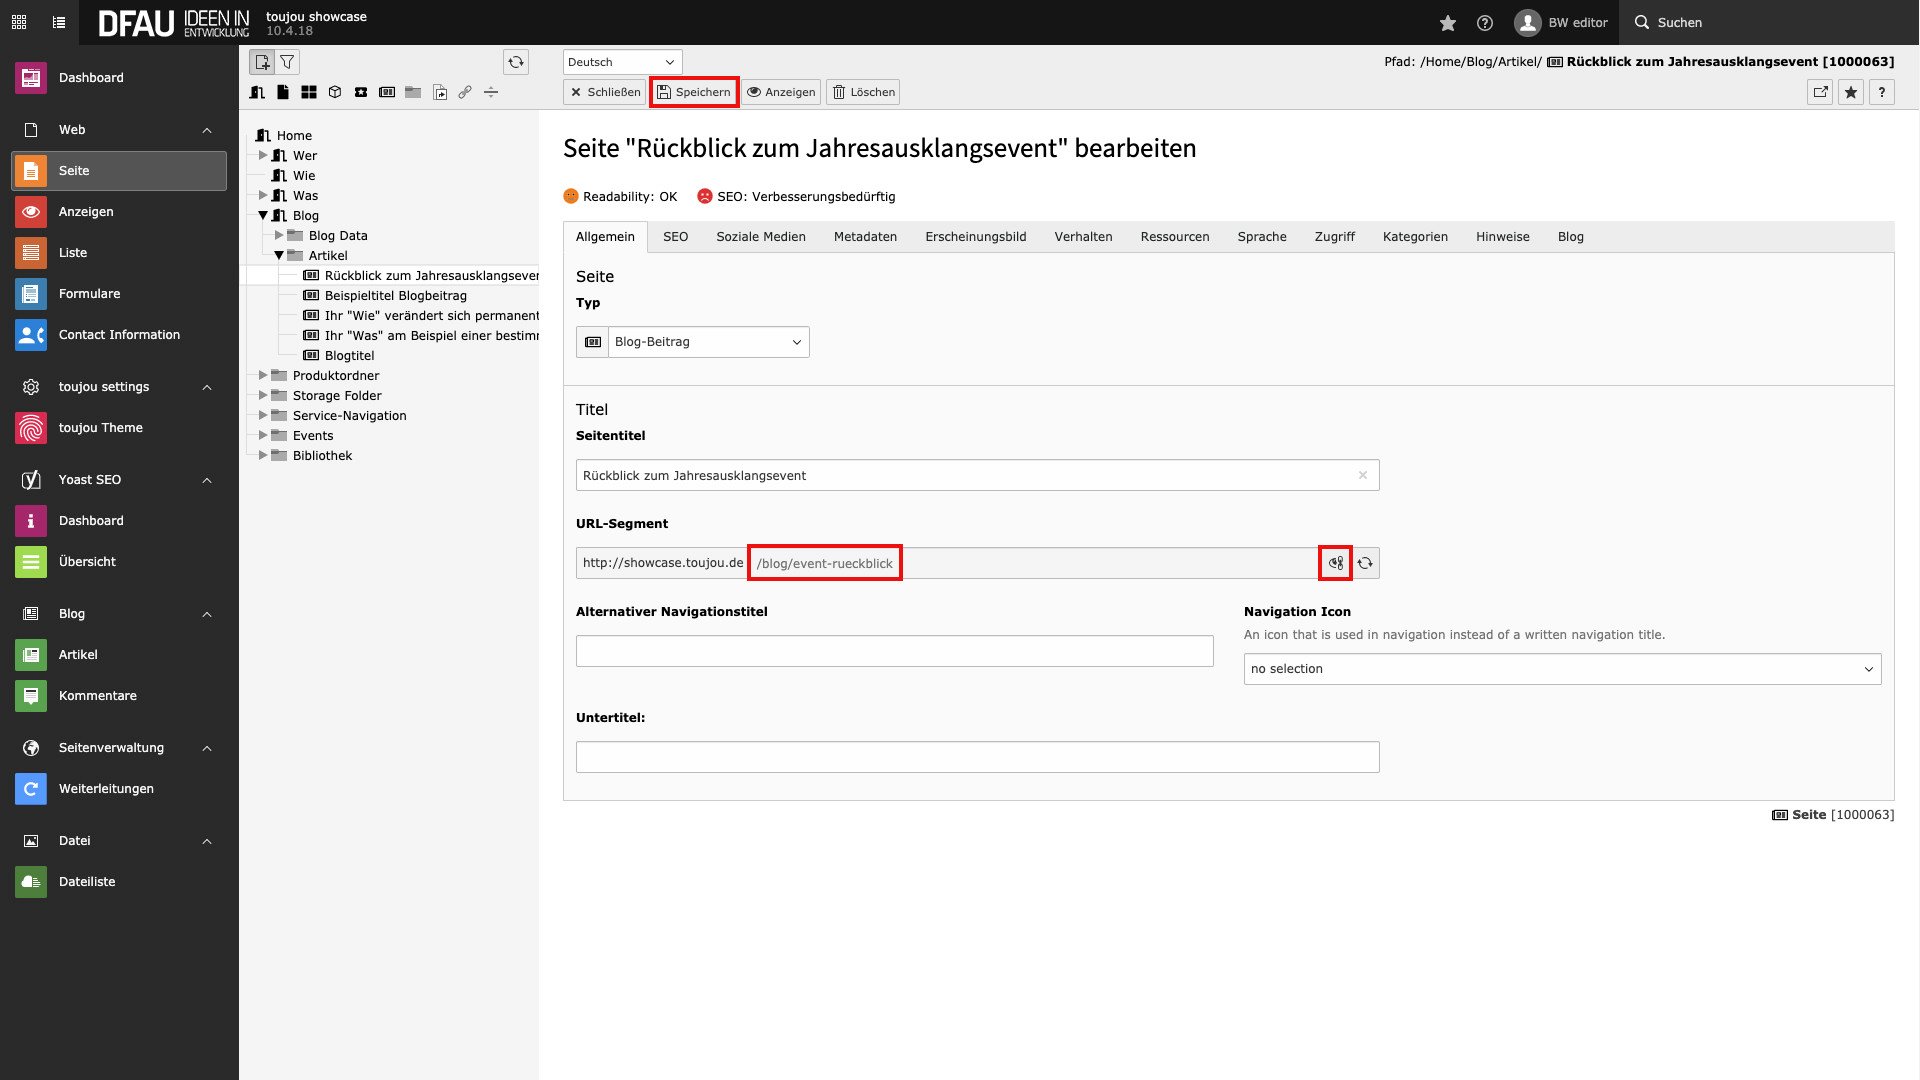Viewport: 1920px width, 1080px height.
Task: Collapse the Artikel tree folder
Action: 279,255
